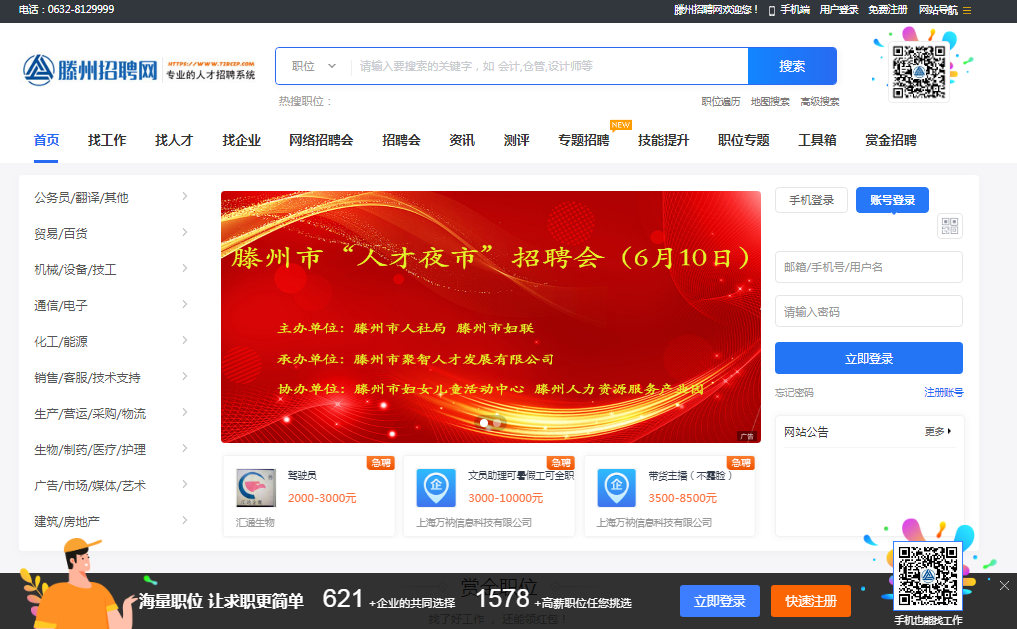Viewport: 1017px width, 629px height.
Task: Click the 急聘 badge on 文员助理 card
Action: pos(561,462)
